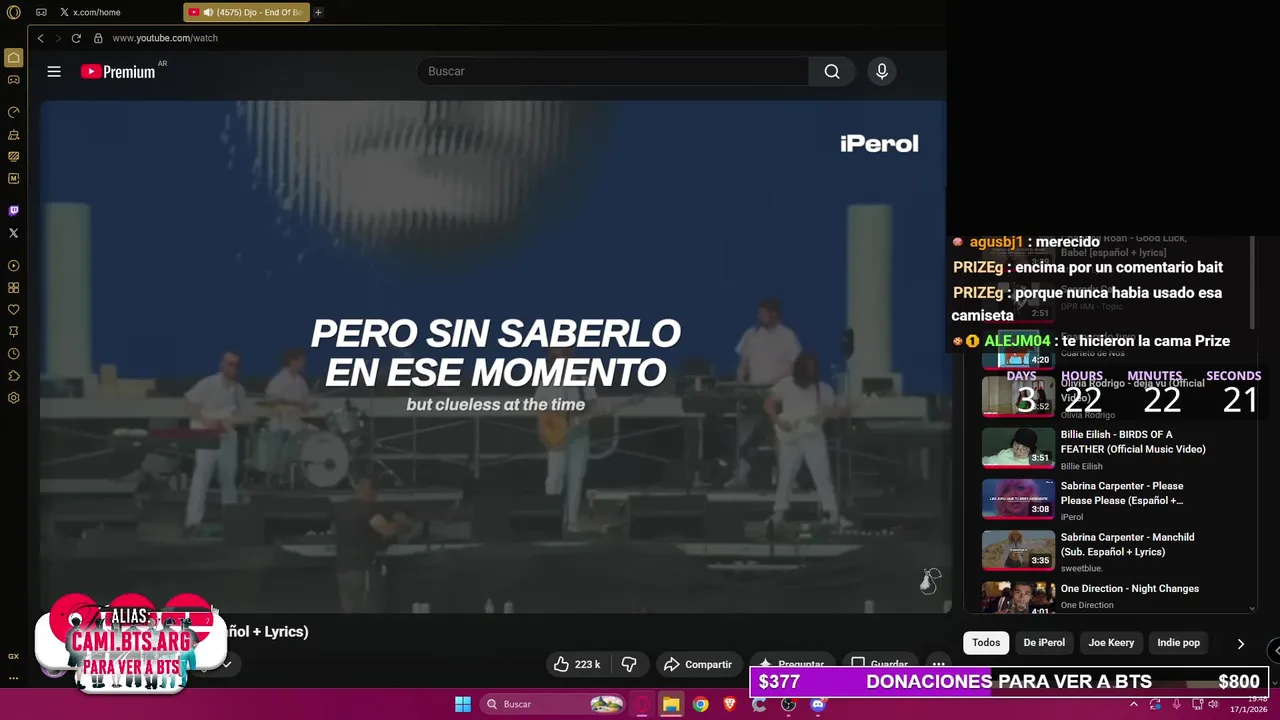Open File Explorer from the taskbar
Viewport: 1280px width, 720px height.
click(x=671, y=704)
